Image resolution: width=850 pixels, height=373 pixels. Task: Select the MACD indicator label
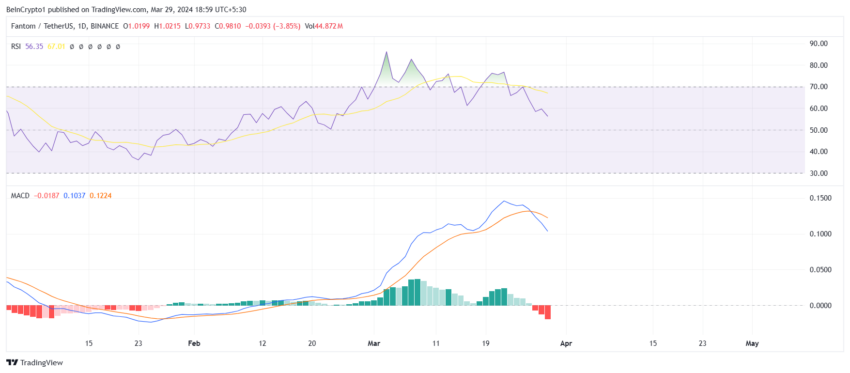pos(20,195)
